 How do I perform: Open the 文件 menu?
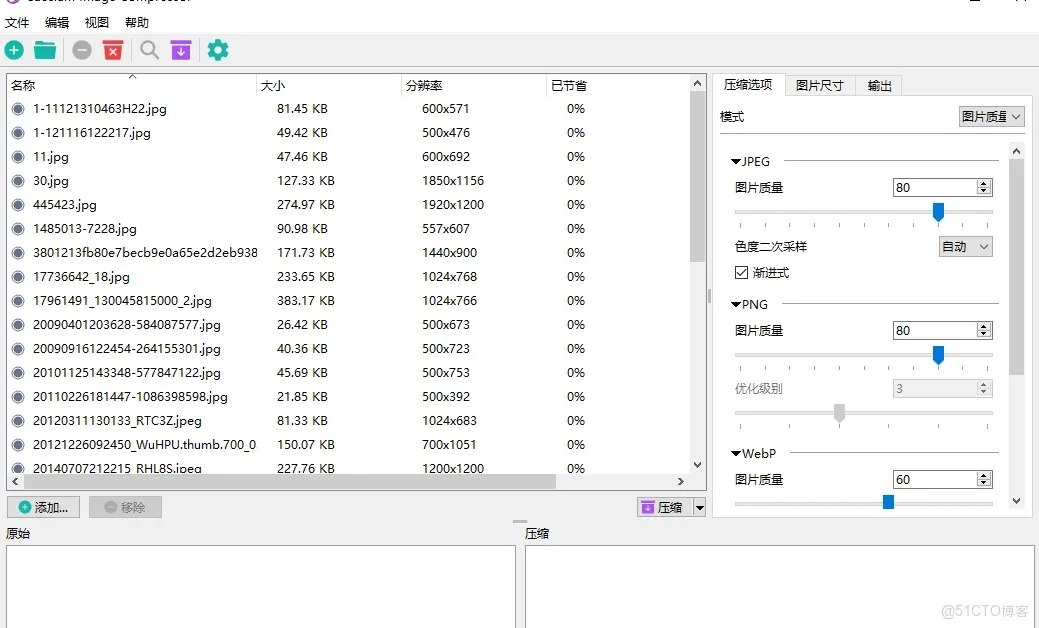(17, 22)
